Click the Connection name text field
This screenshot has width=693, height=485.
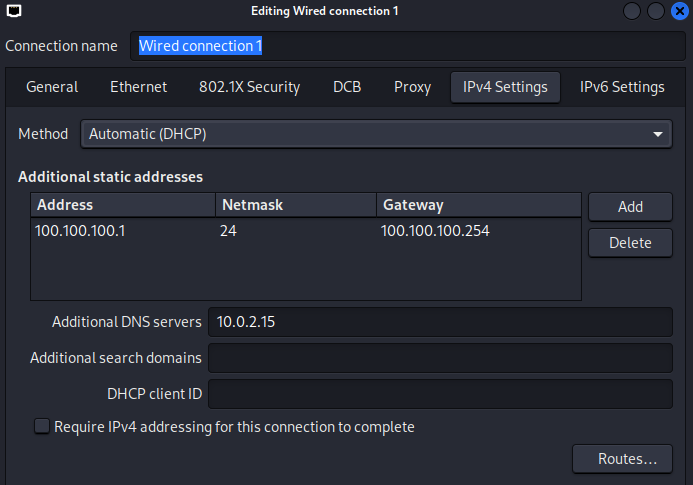(x=407, y=46)
